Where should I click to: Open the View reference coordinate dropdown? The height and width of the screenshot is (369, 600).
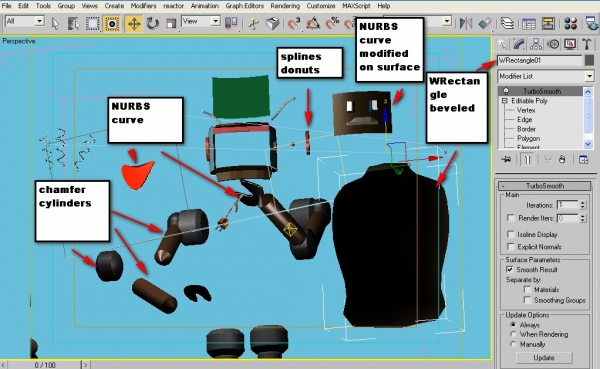(216, 21)
